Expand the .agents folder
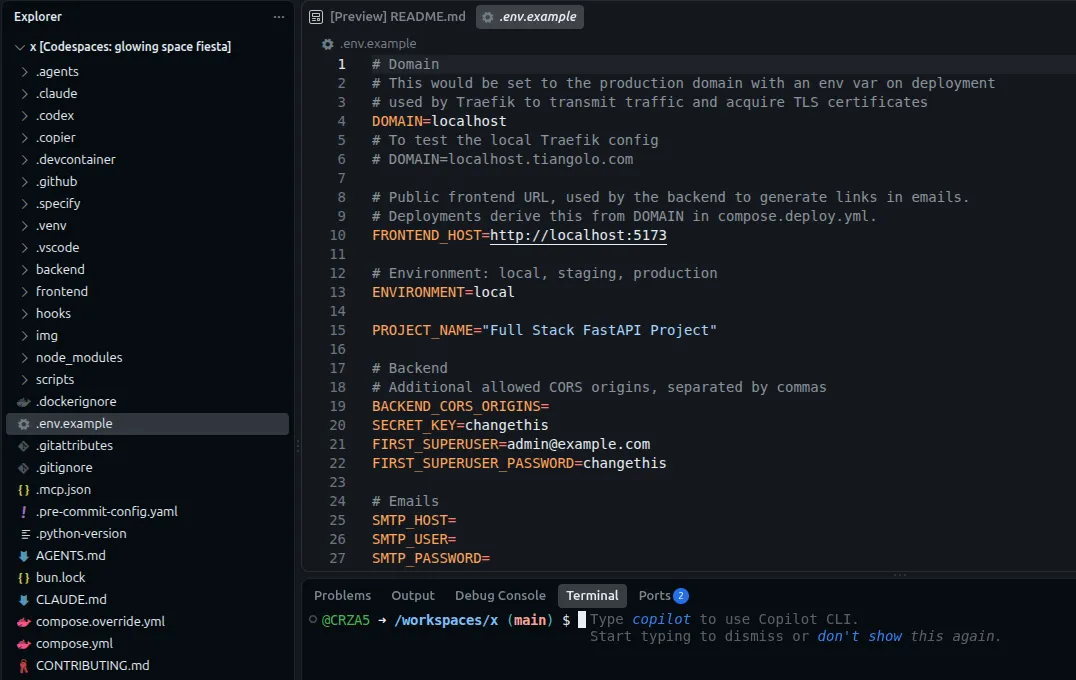 pyautogui.click(x=25, y=71)
